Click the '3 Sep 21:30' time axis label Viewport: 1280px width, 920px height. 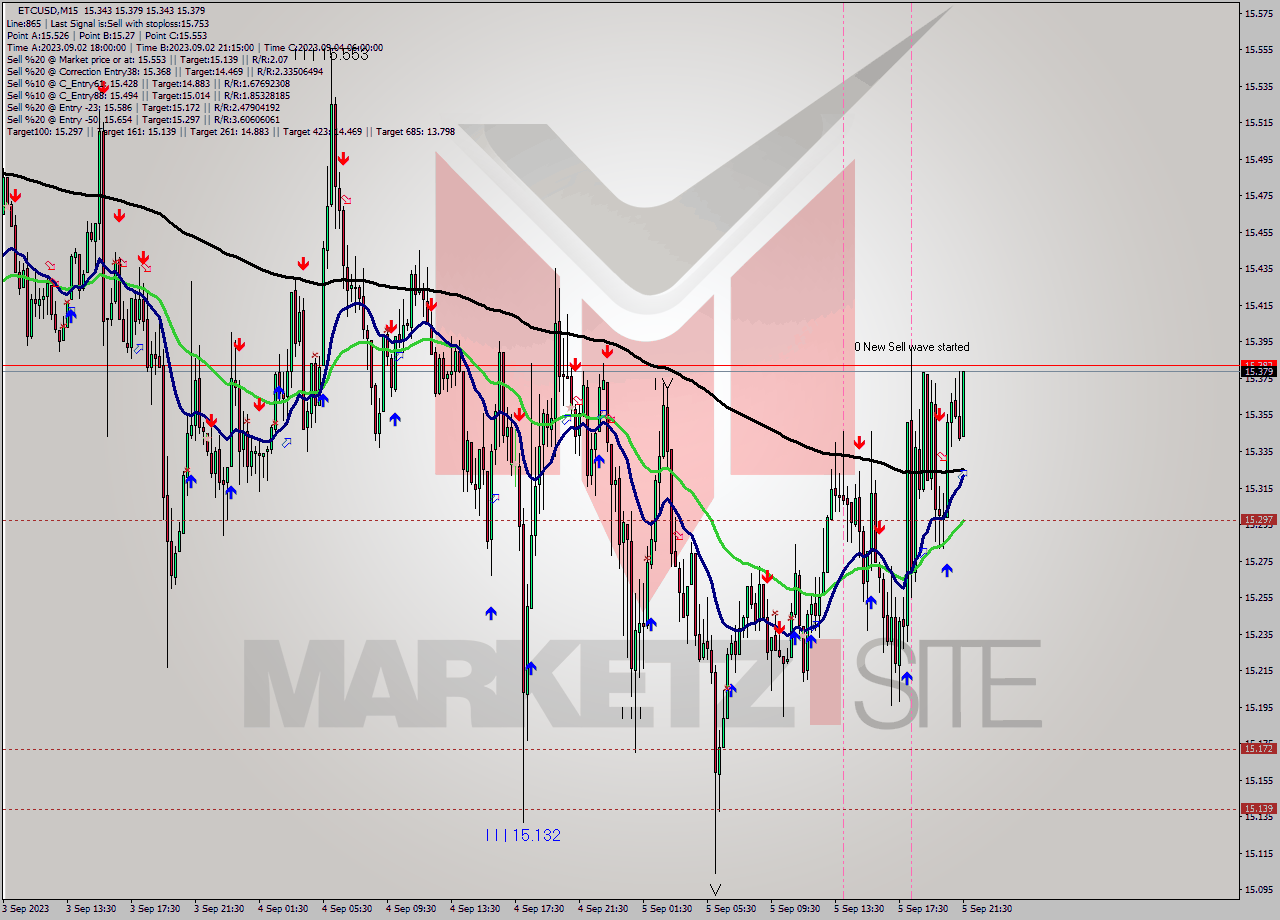pyautogui.click(x=219, y=909)
